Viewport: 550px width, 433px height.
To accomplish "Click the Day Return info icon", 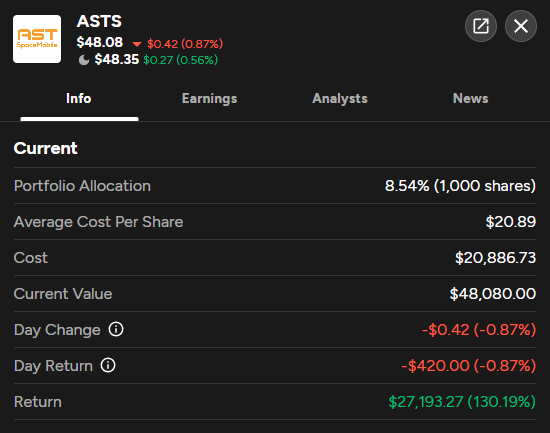I will pos(108,365).
